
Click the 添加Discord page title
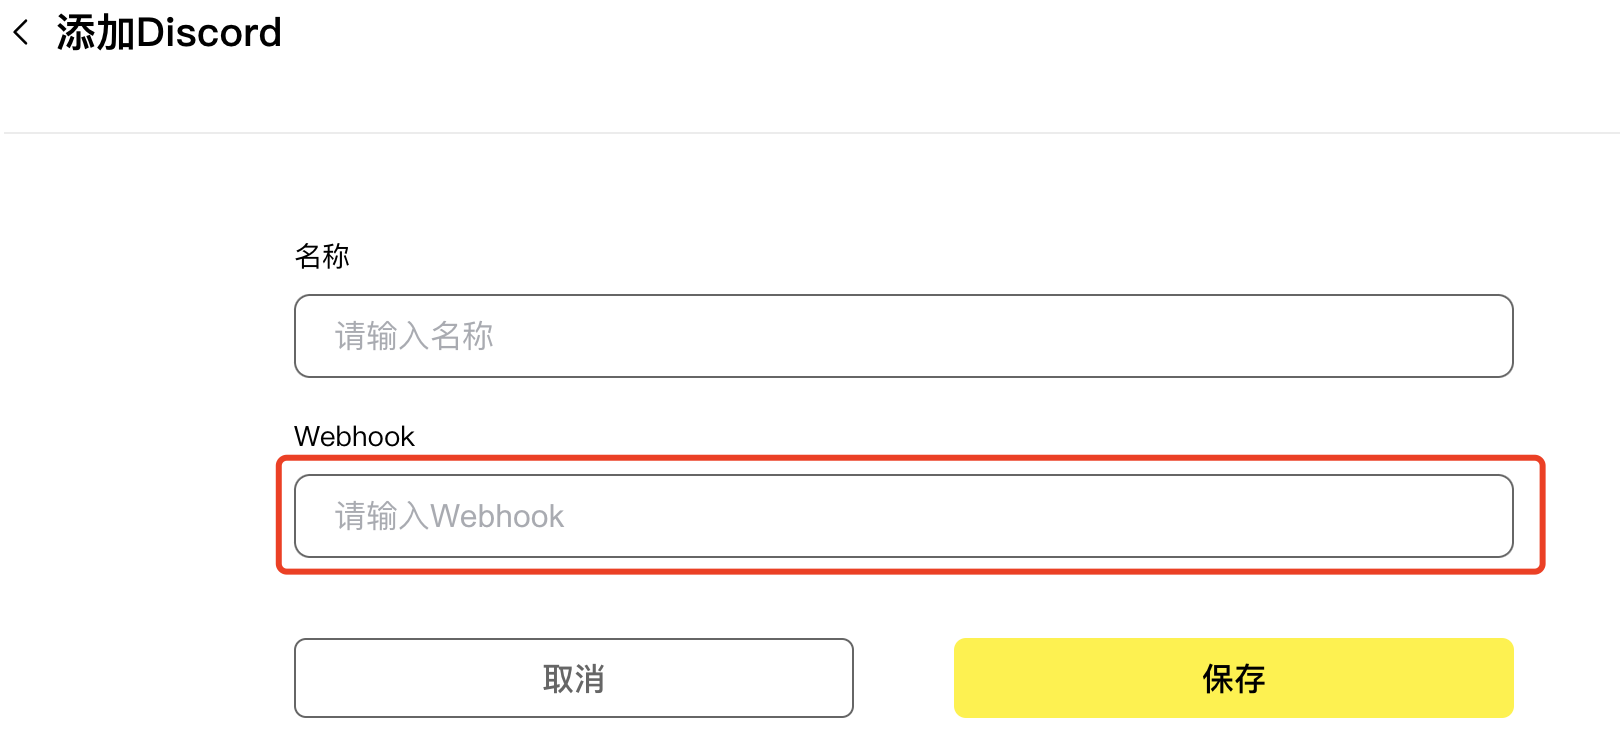click(169, 33)
